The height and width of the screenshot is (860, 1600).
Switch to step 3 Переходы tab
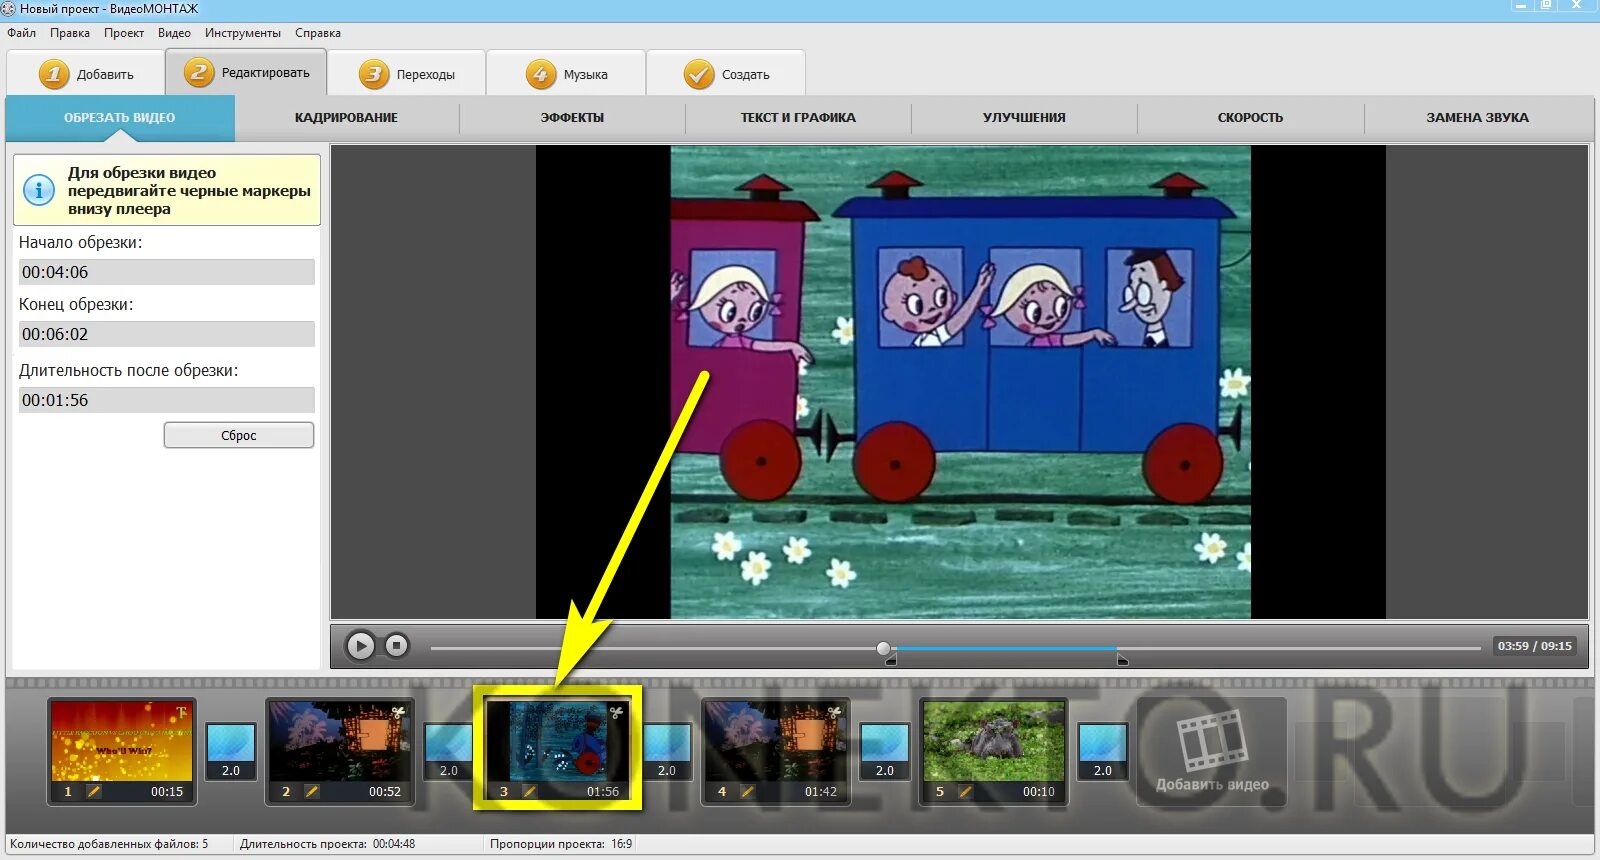[407, 74]
